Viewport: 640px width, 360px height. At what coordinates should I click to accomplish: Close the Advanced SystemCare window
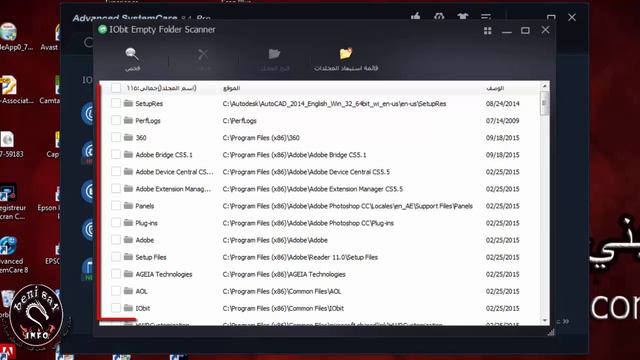(x=572, y=18)
